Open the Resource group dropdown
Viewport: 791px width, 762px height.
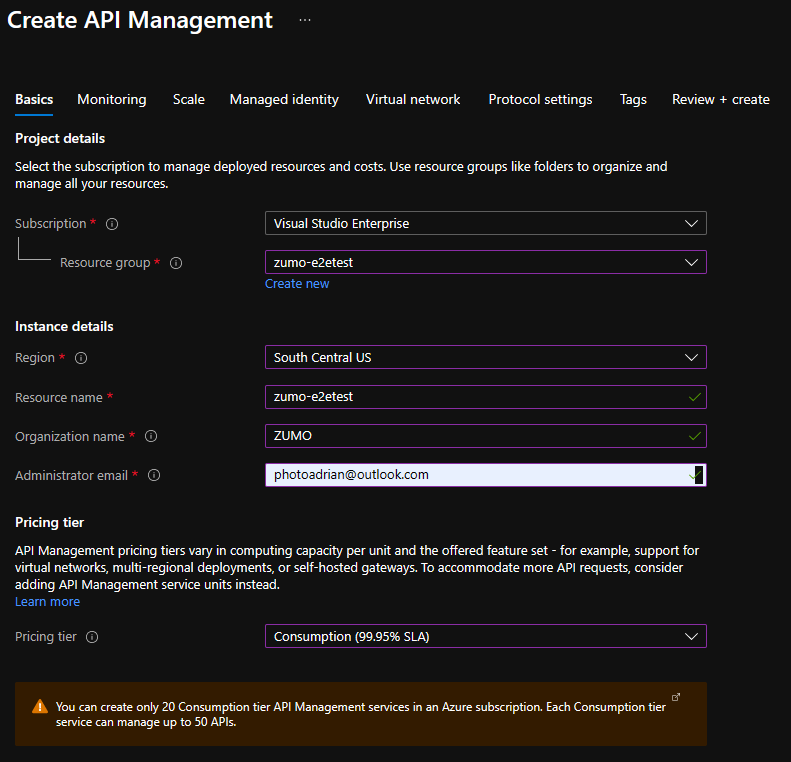pos(486,262)
